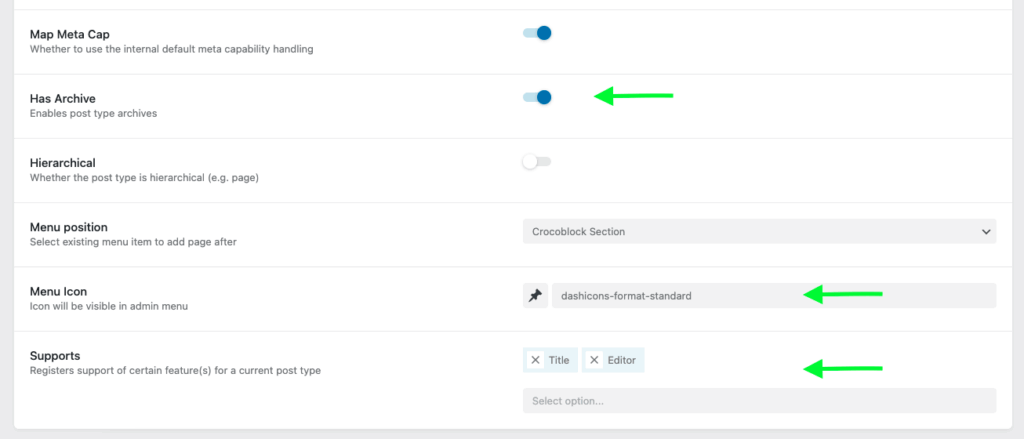Disable the Map Meta Cap switch

[x=537, y=33]
